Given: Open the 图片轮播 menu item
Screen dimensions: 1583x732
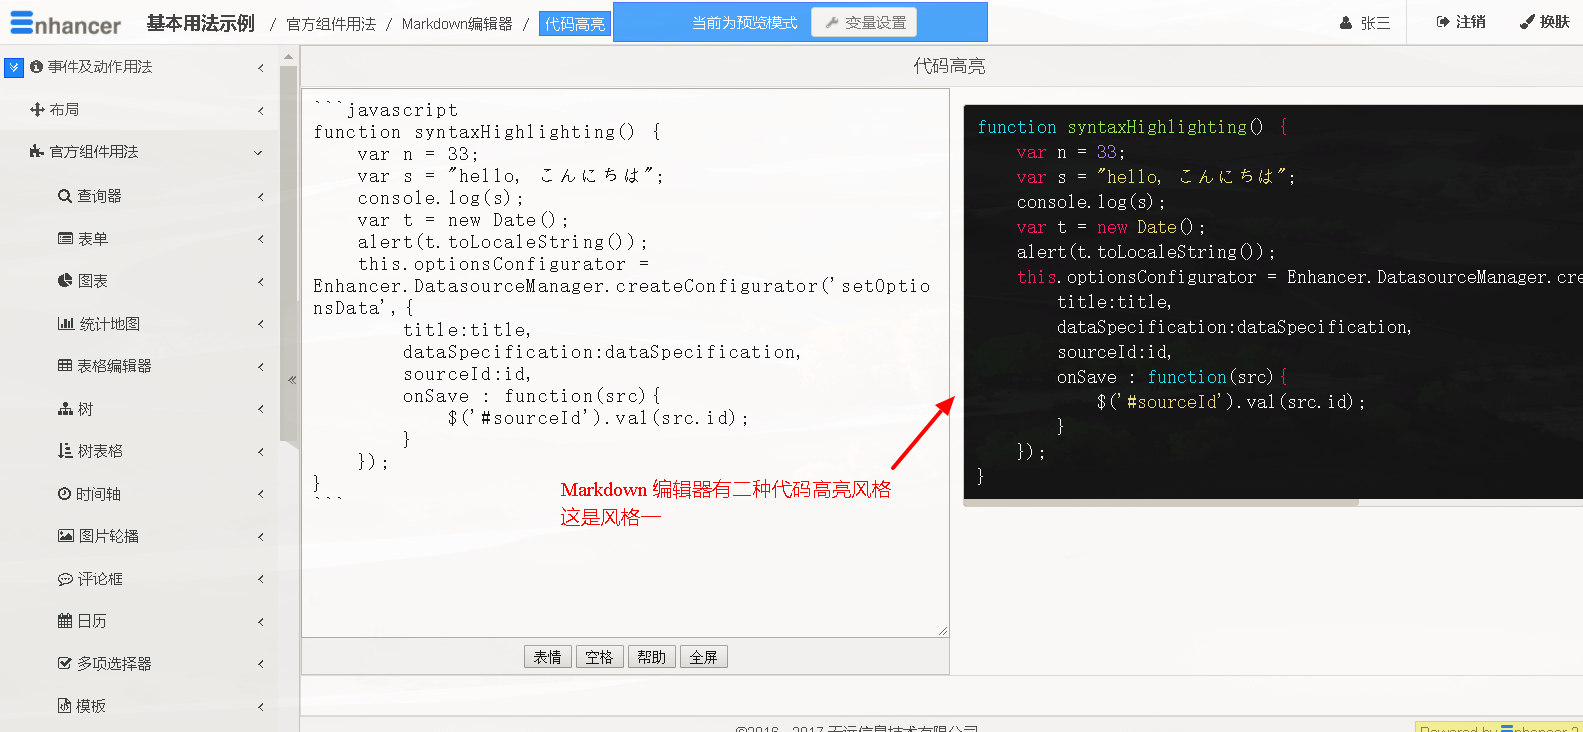Looking at the screenshot, I should tap(140, 536).
